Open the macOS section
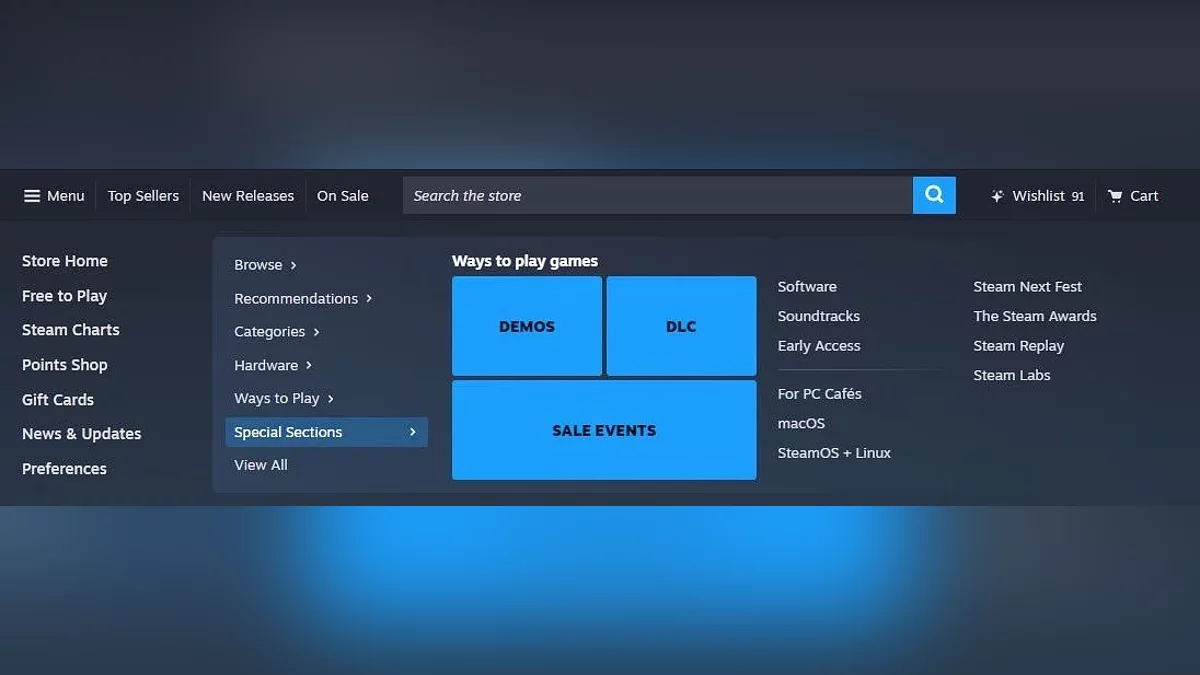 click(x=801, y=423)
